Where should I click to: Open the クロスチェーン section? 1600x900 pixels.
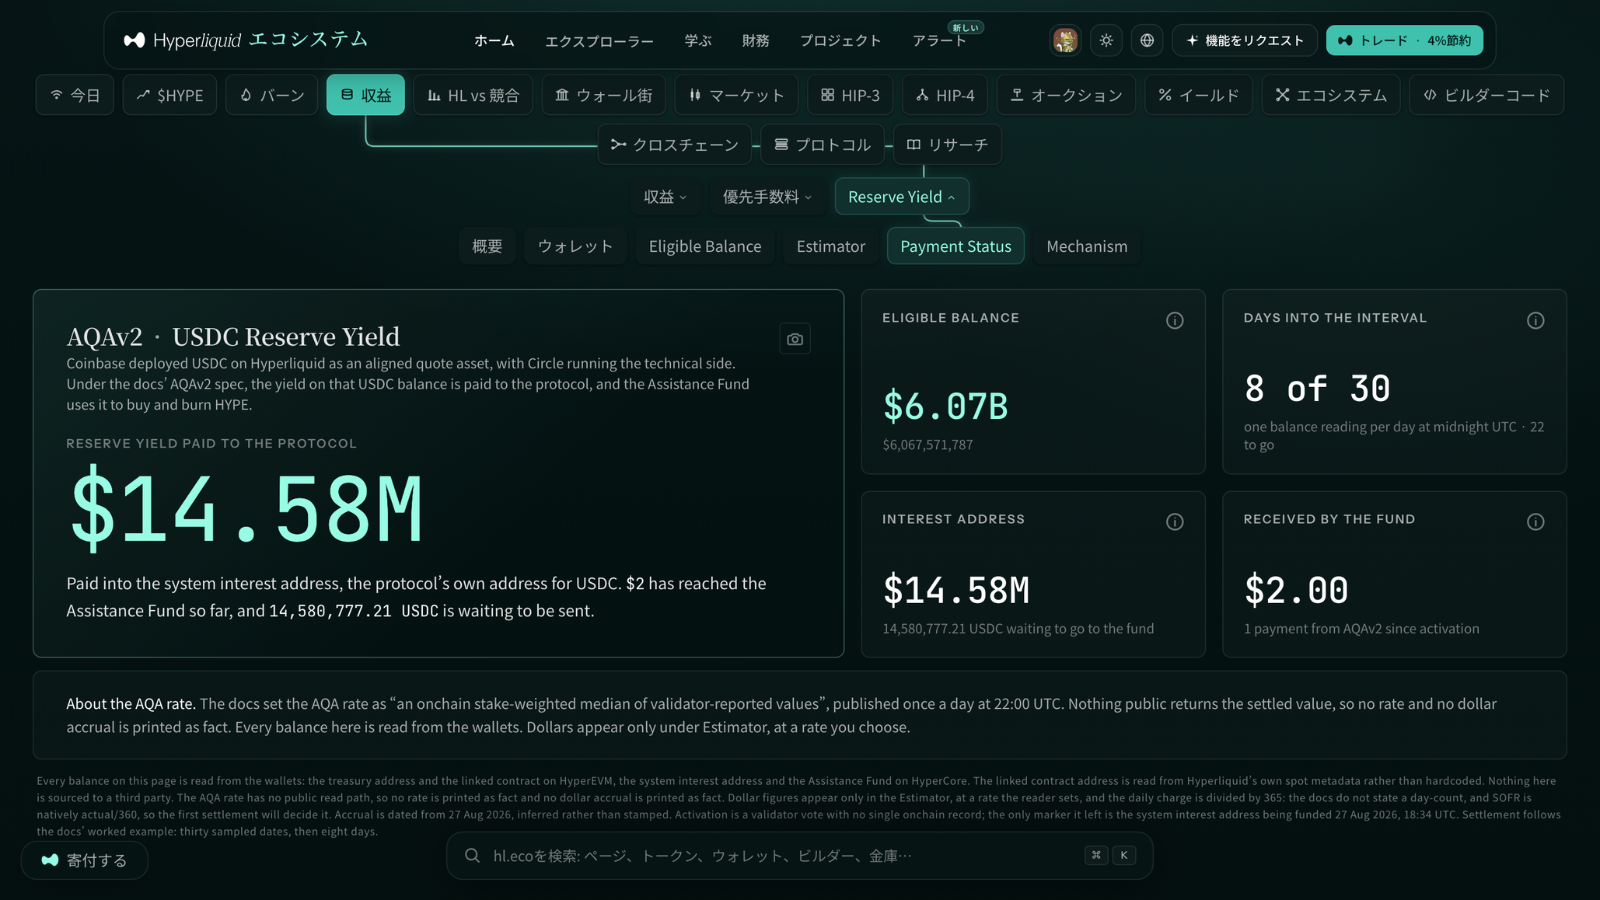(675, 145)
